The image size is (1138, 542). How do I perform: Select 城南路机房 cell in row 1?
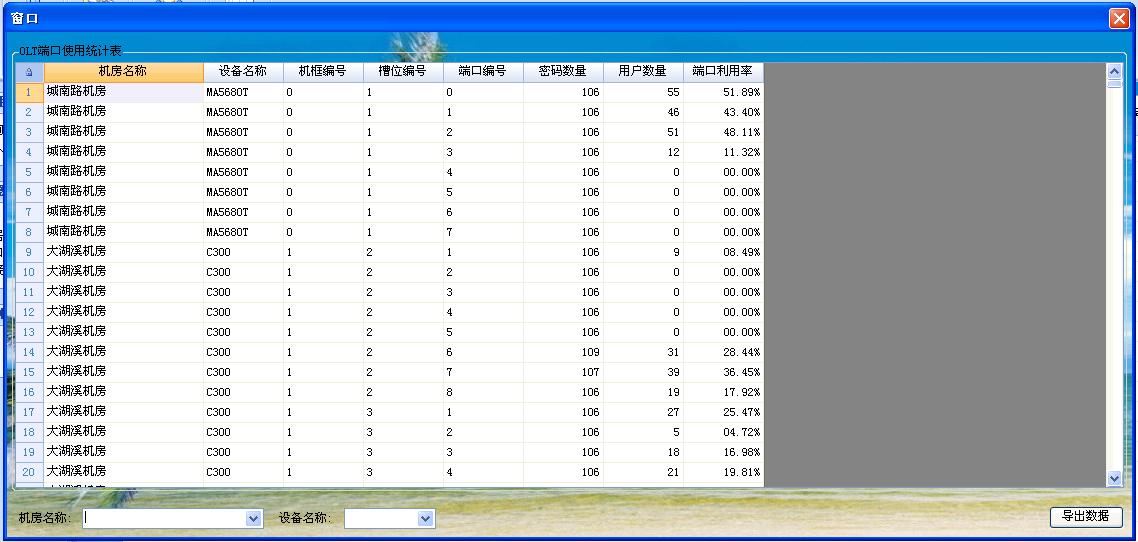tap(124, 92)
